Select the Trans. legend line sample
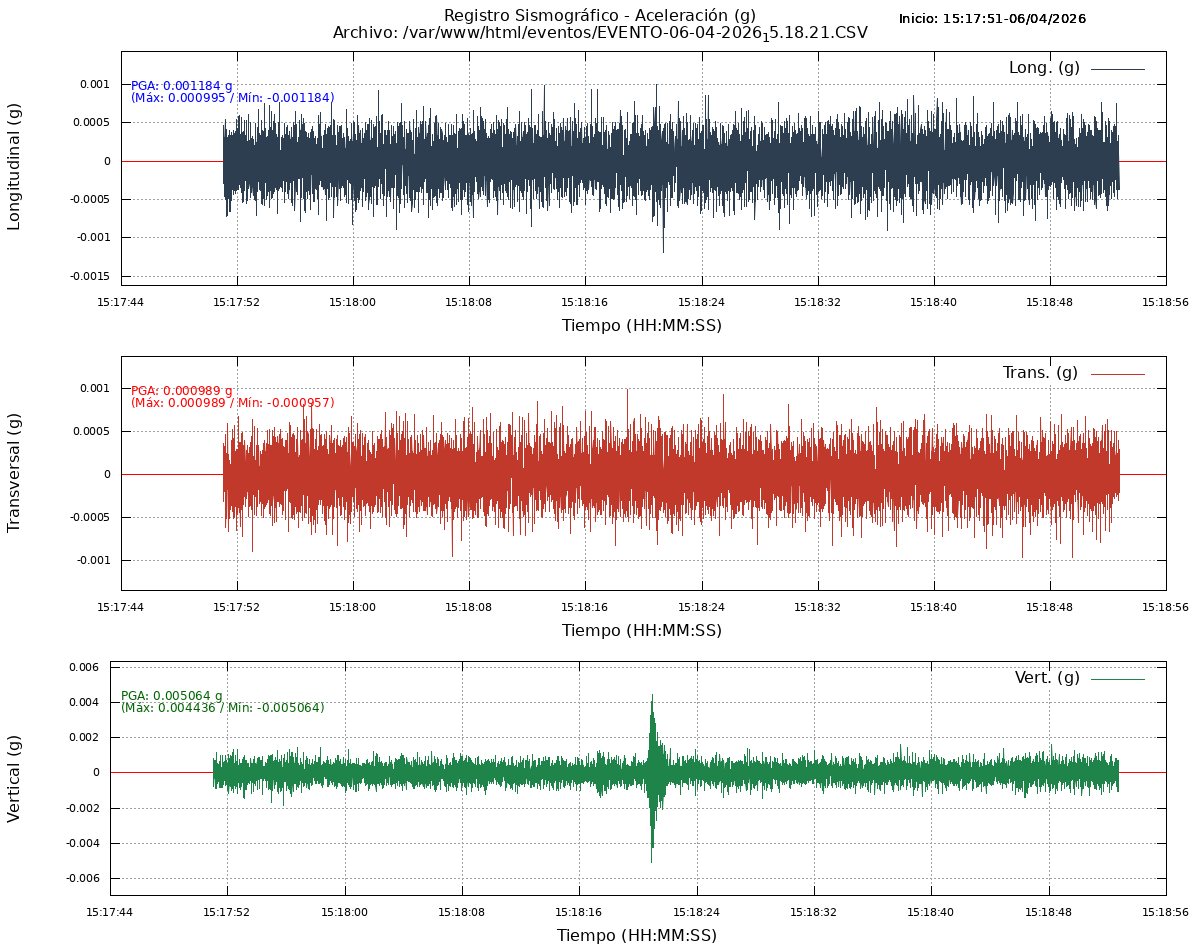The width and height of the screenshot is (1200, 950). coord(1117,374)
